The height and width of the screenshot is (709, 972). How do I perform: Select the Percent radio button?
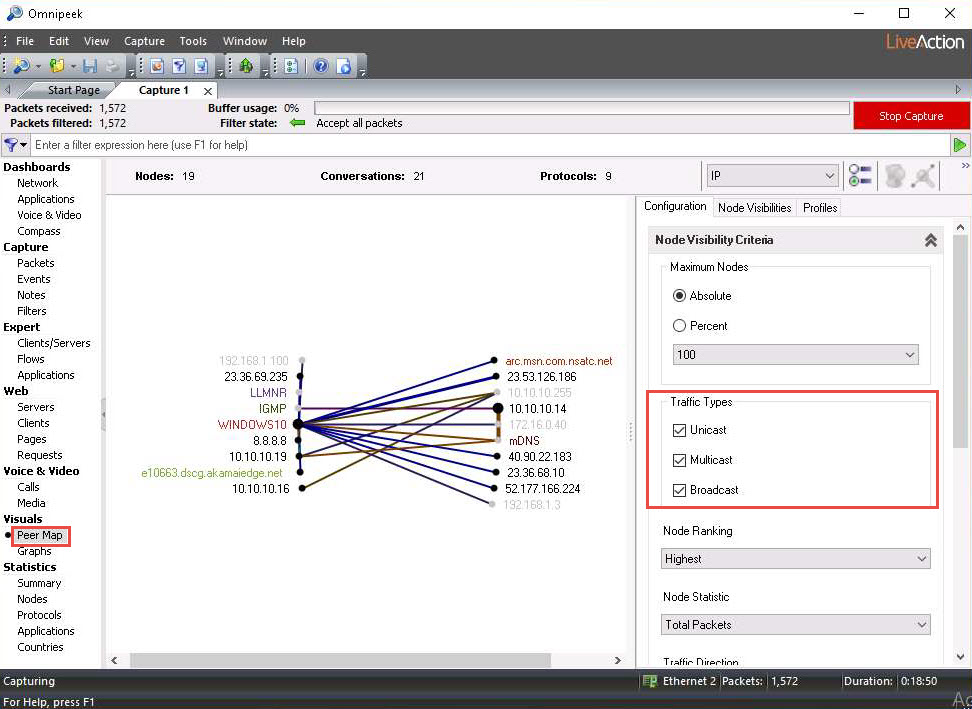(x=679, y=325)
